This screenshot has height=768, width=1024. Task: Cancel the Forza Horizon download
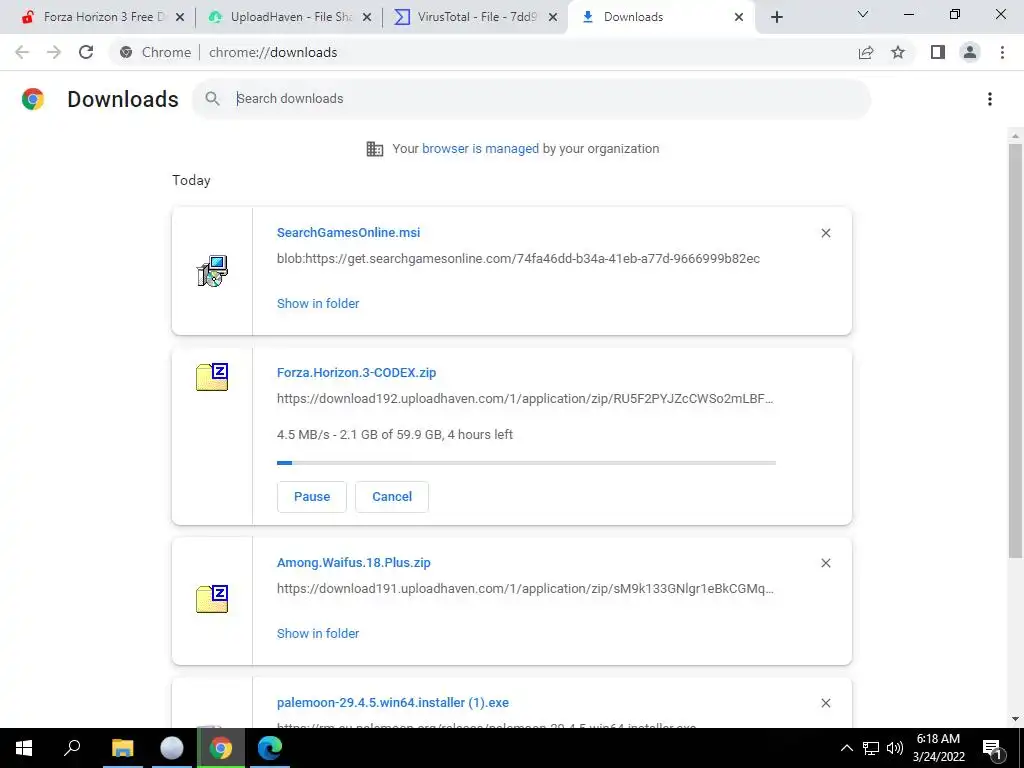click(392, 497)
